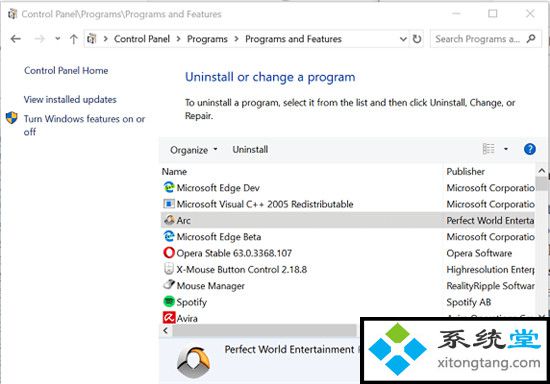This screenshot has width=550, height=384.
Task: Click the window title bar icon
Action: click(x=13, y=14)
